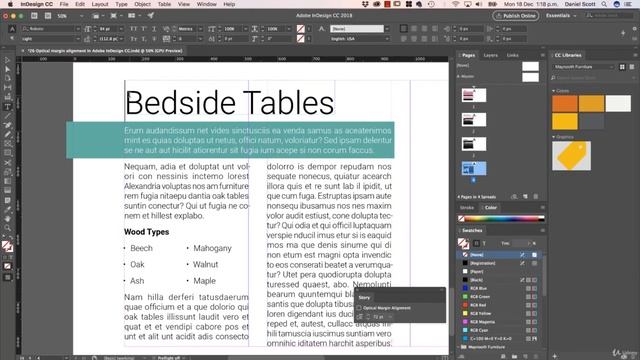
Task: Click the All Caps TT button
Action: pyautogui.click(x=134, y=29)
